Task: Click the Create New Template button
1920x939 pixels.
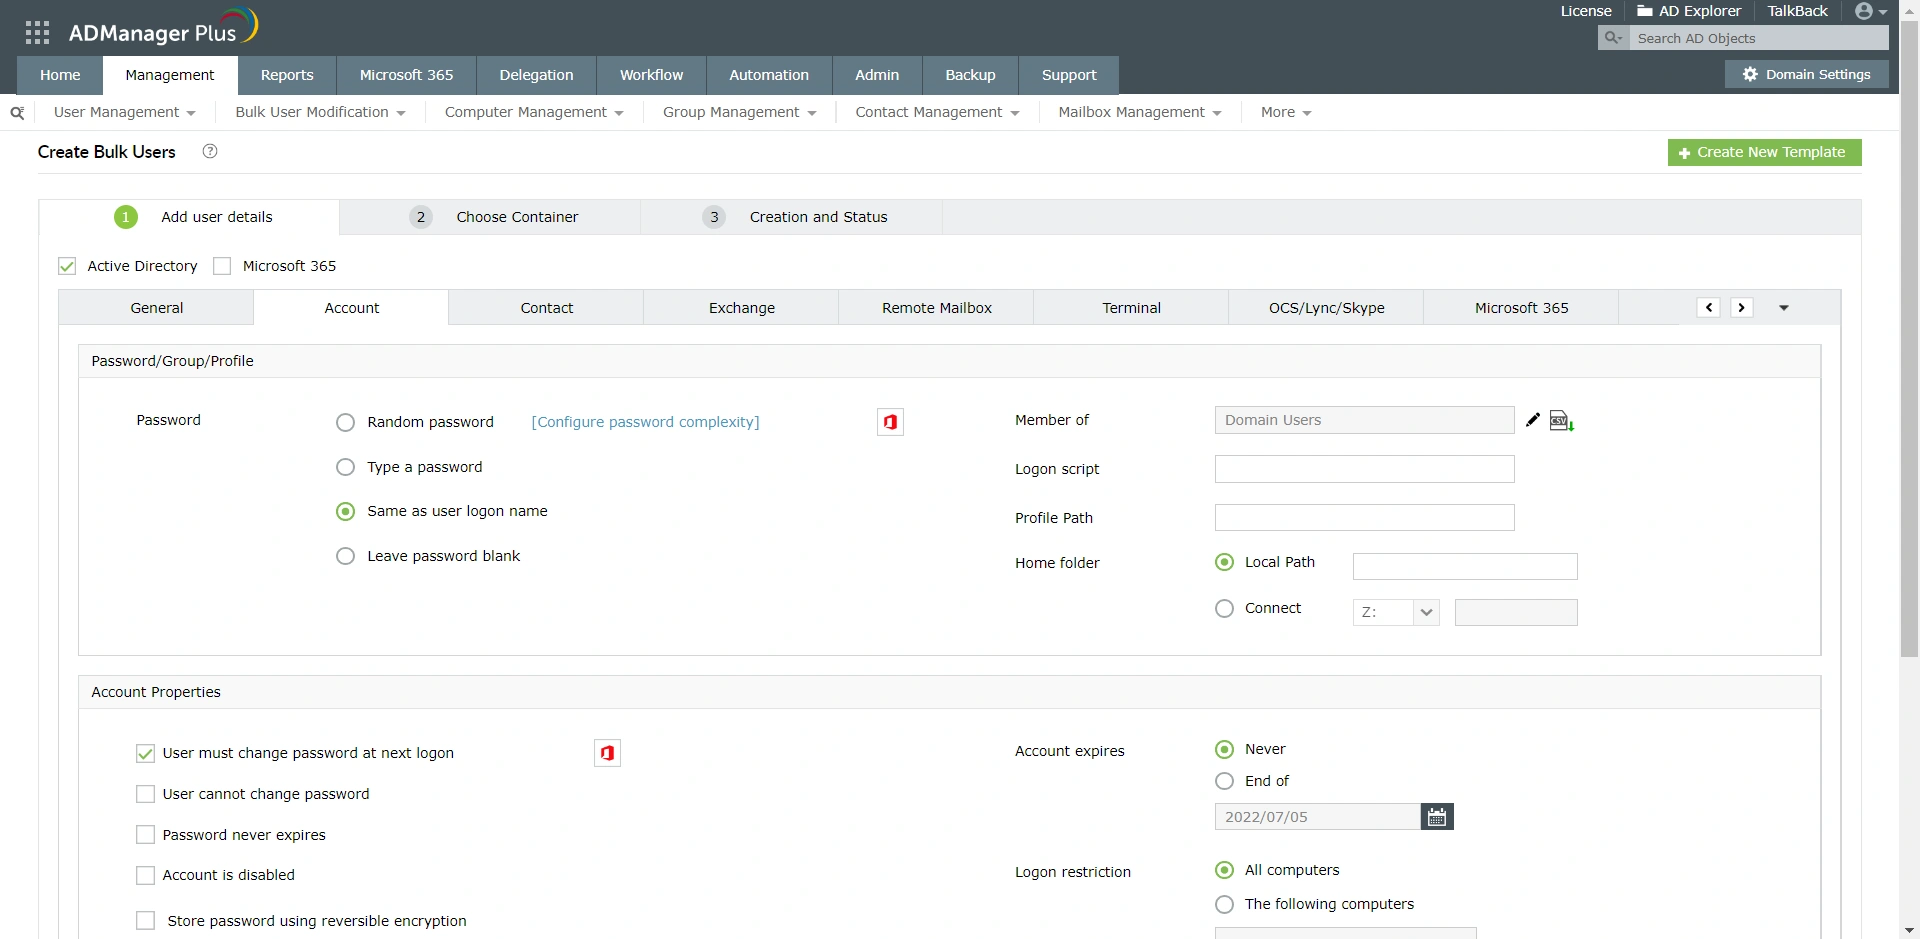Action: coord(1764,152)
